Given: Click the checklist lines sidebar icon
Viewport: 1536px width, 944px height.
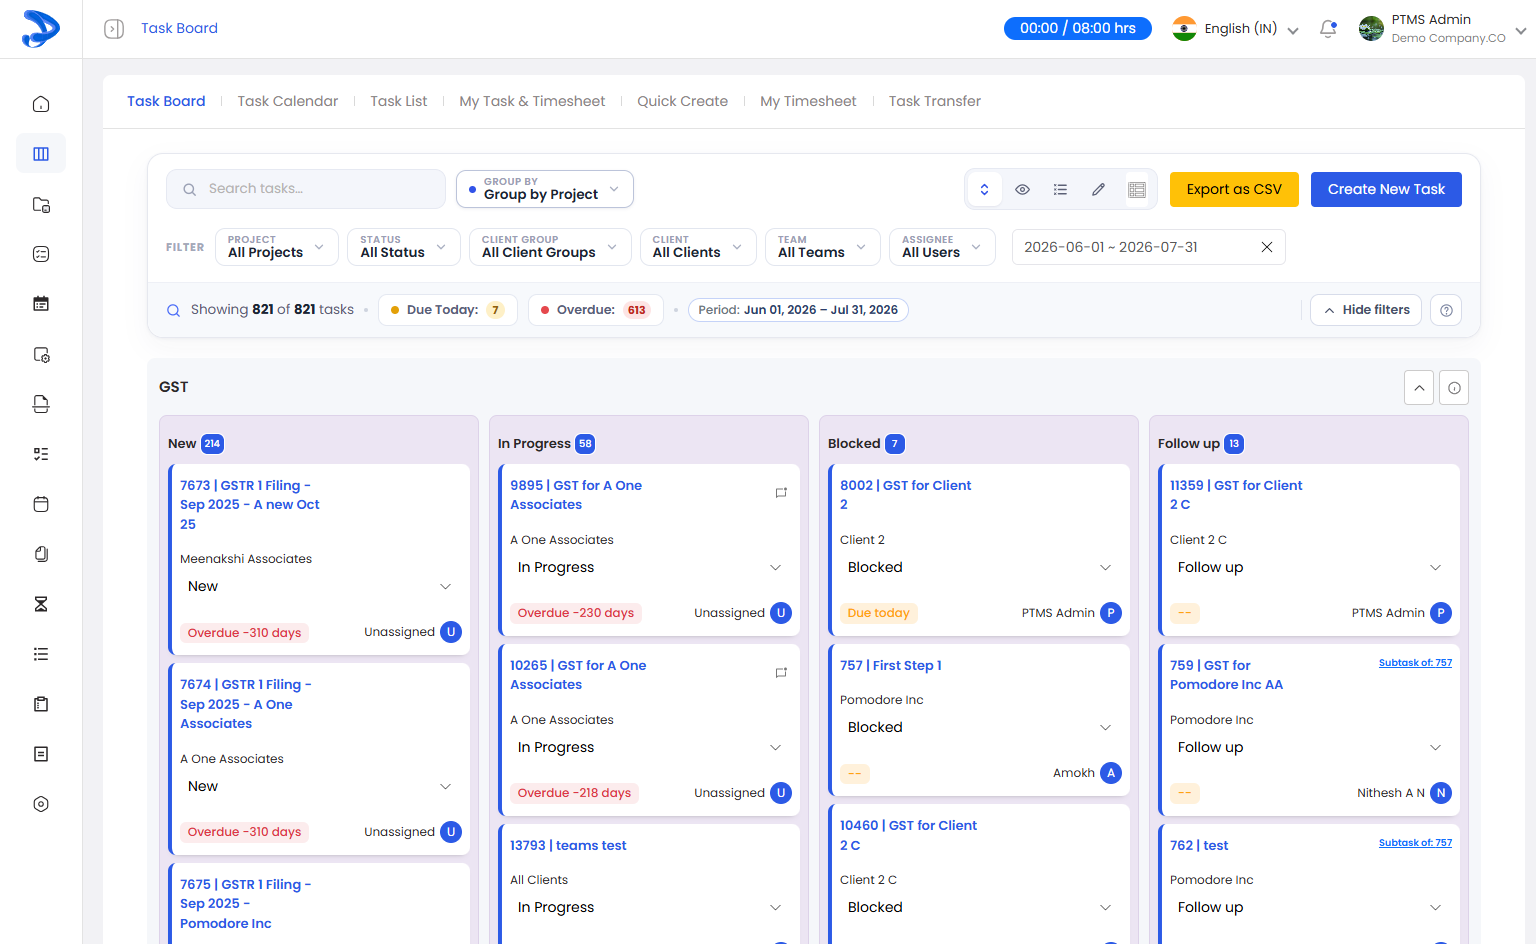Looking at the screenshot, I should [x=41, y=454].
